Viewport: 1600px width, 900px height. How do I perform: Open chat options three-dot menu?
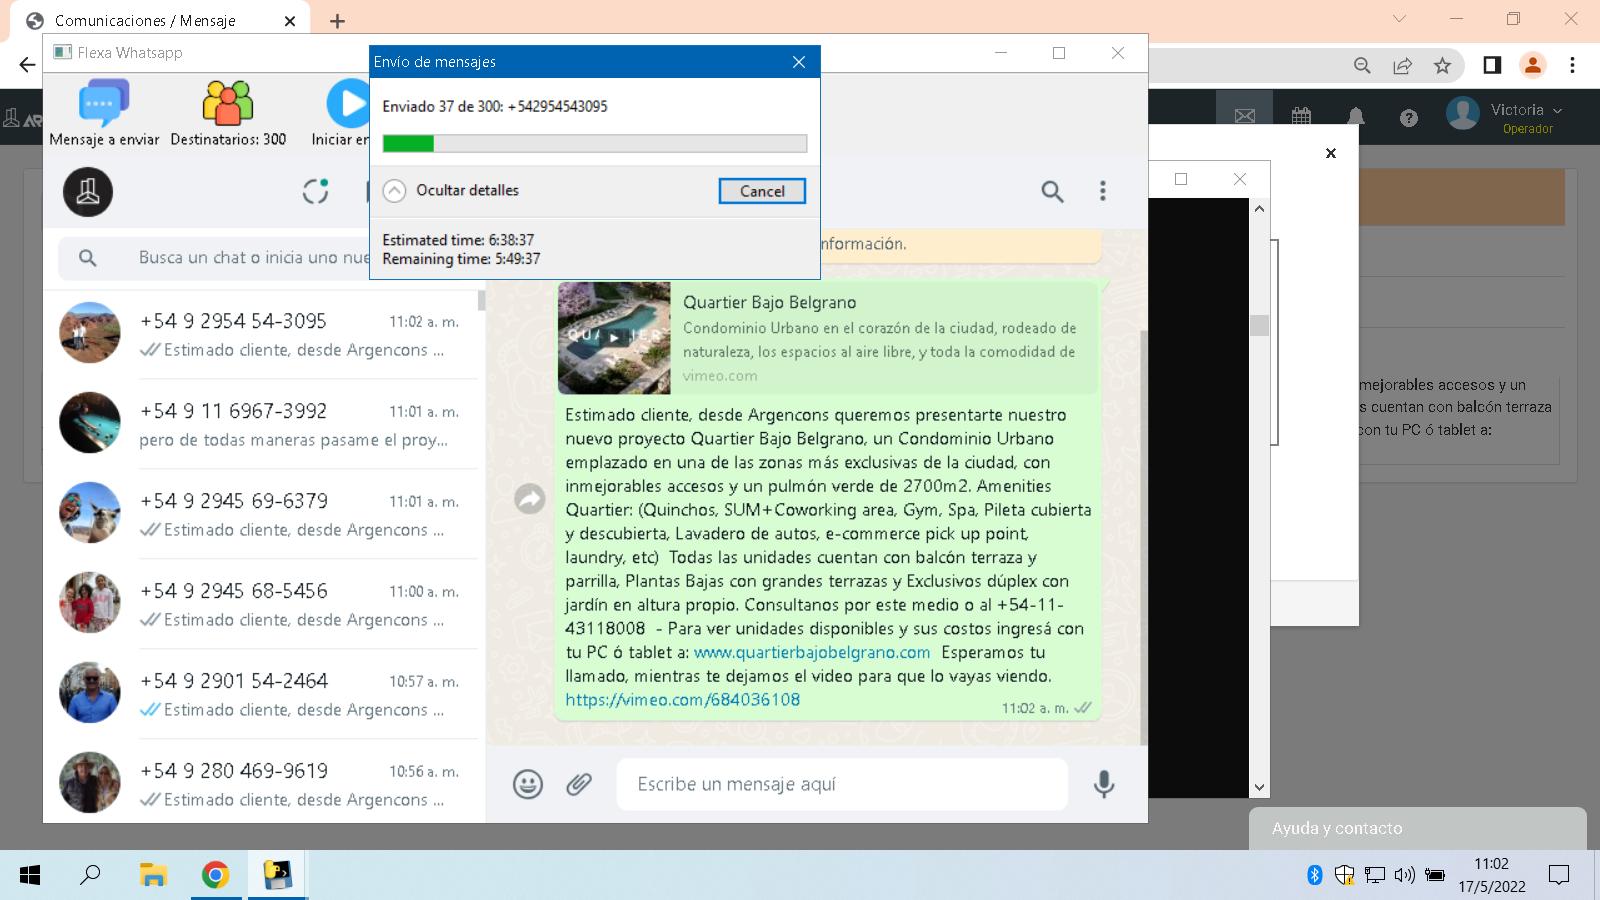pyautogui.click(x=1103, y=191)
